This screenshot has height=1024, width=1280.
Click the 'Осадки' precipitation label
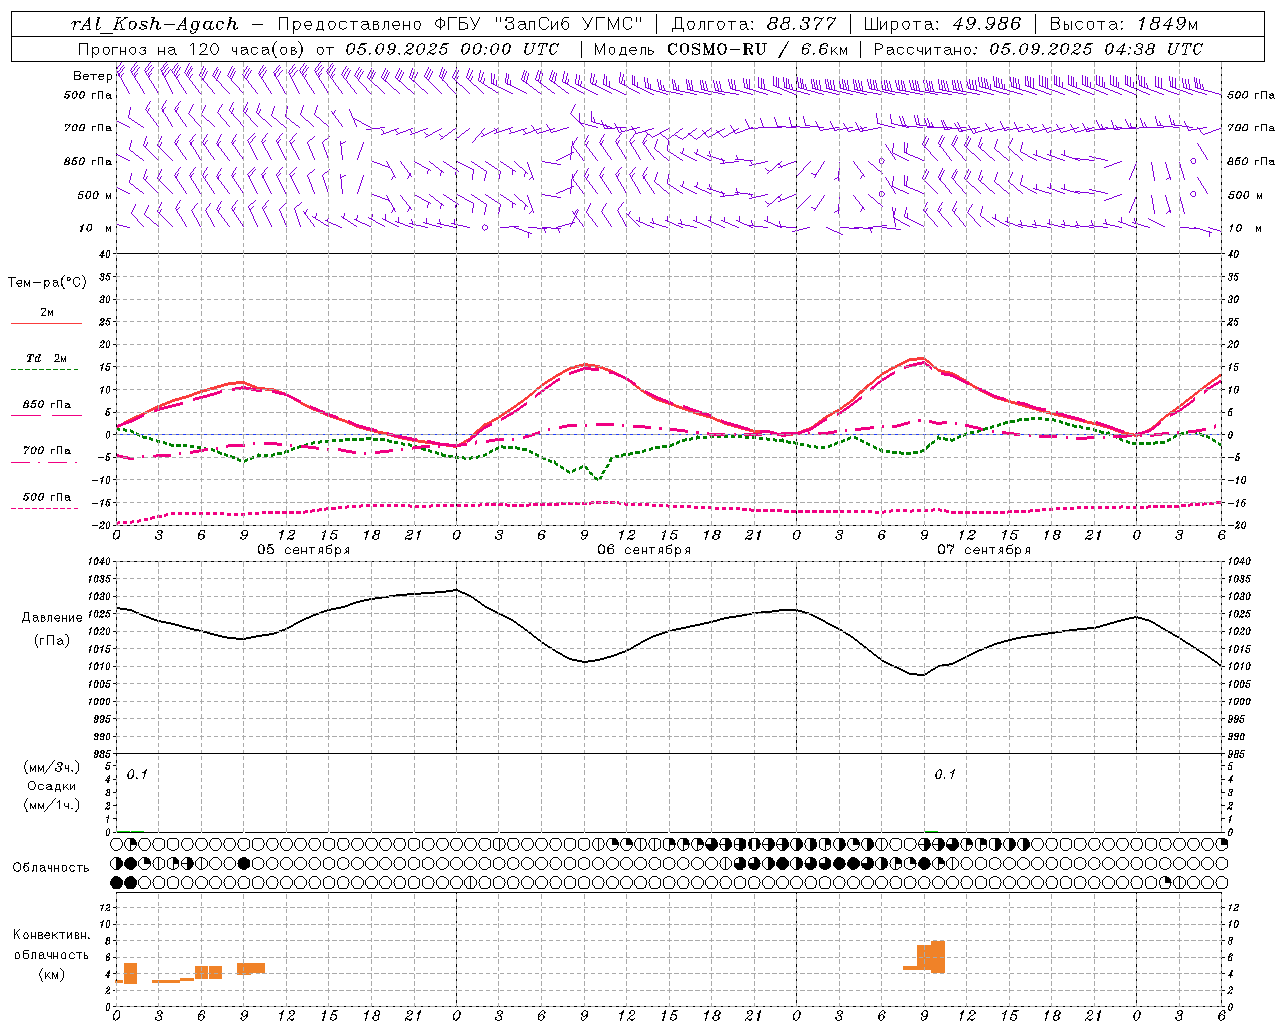click(x=52, y=786)
